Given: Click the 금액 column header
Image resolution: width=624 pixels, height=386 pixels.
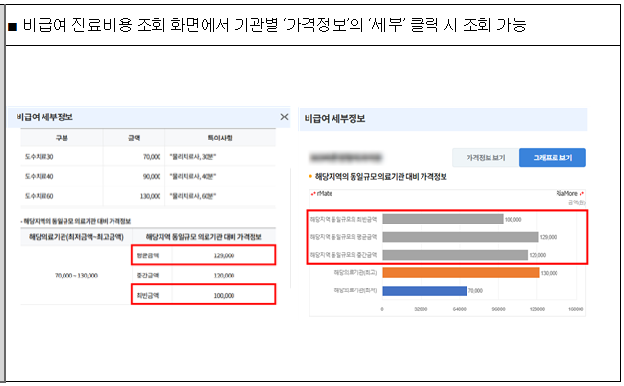Looking at the screenshot, I should [134, 138].
